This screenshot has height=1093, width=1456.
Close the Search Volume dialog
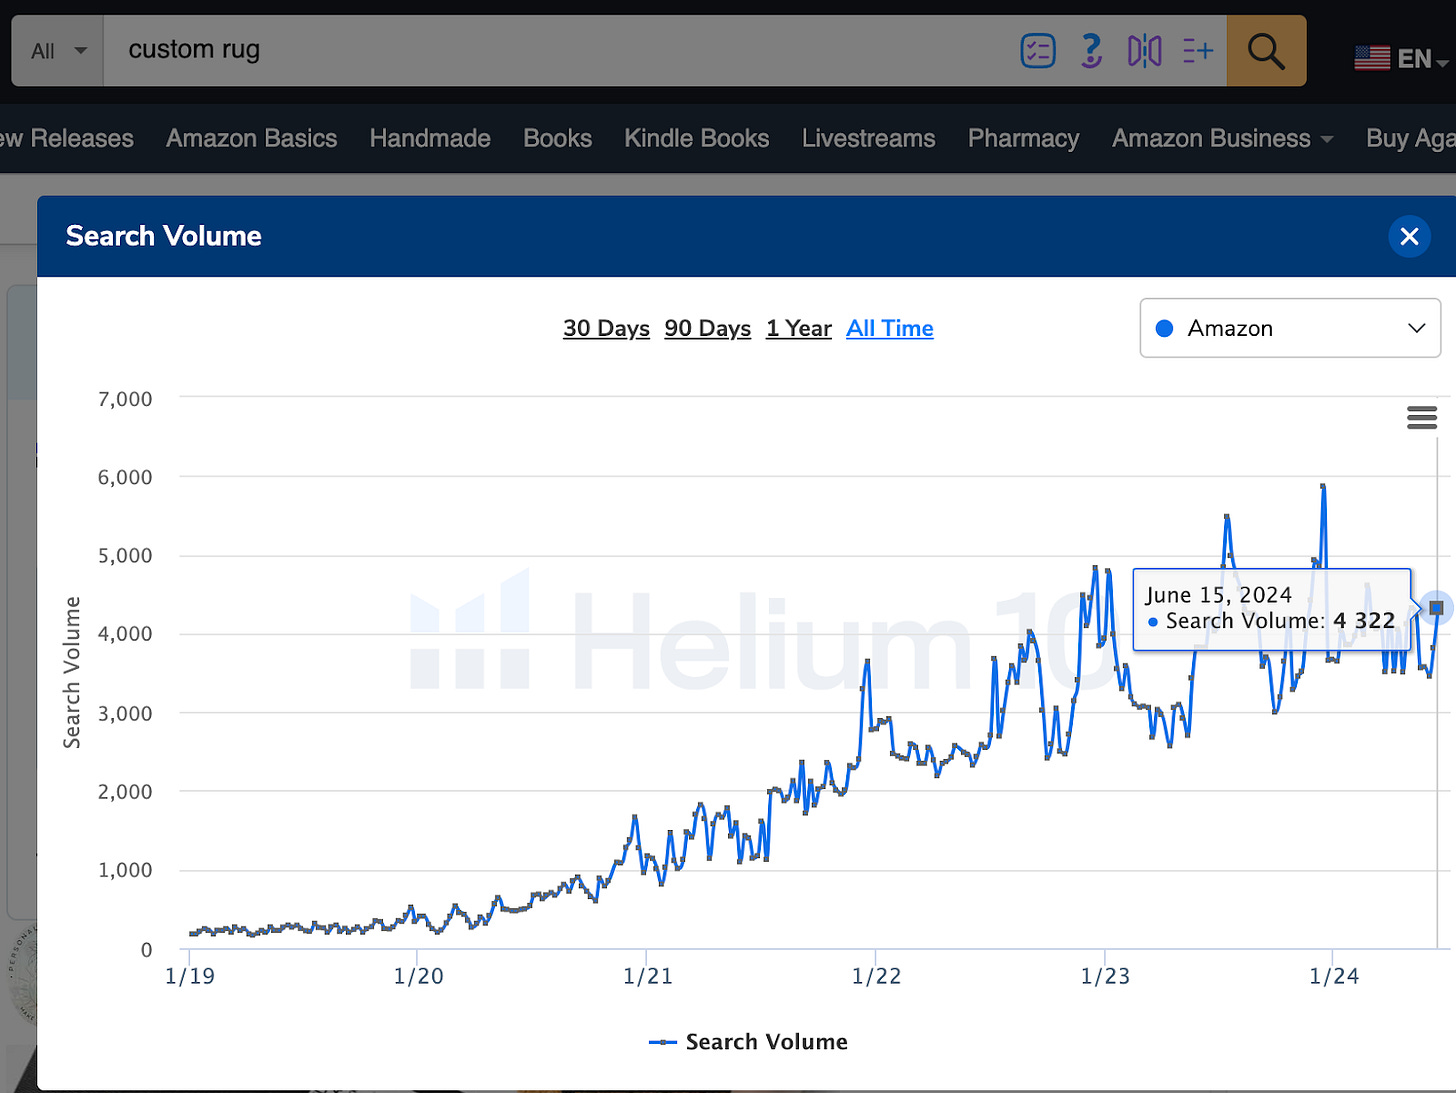[1409, 236]
